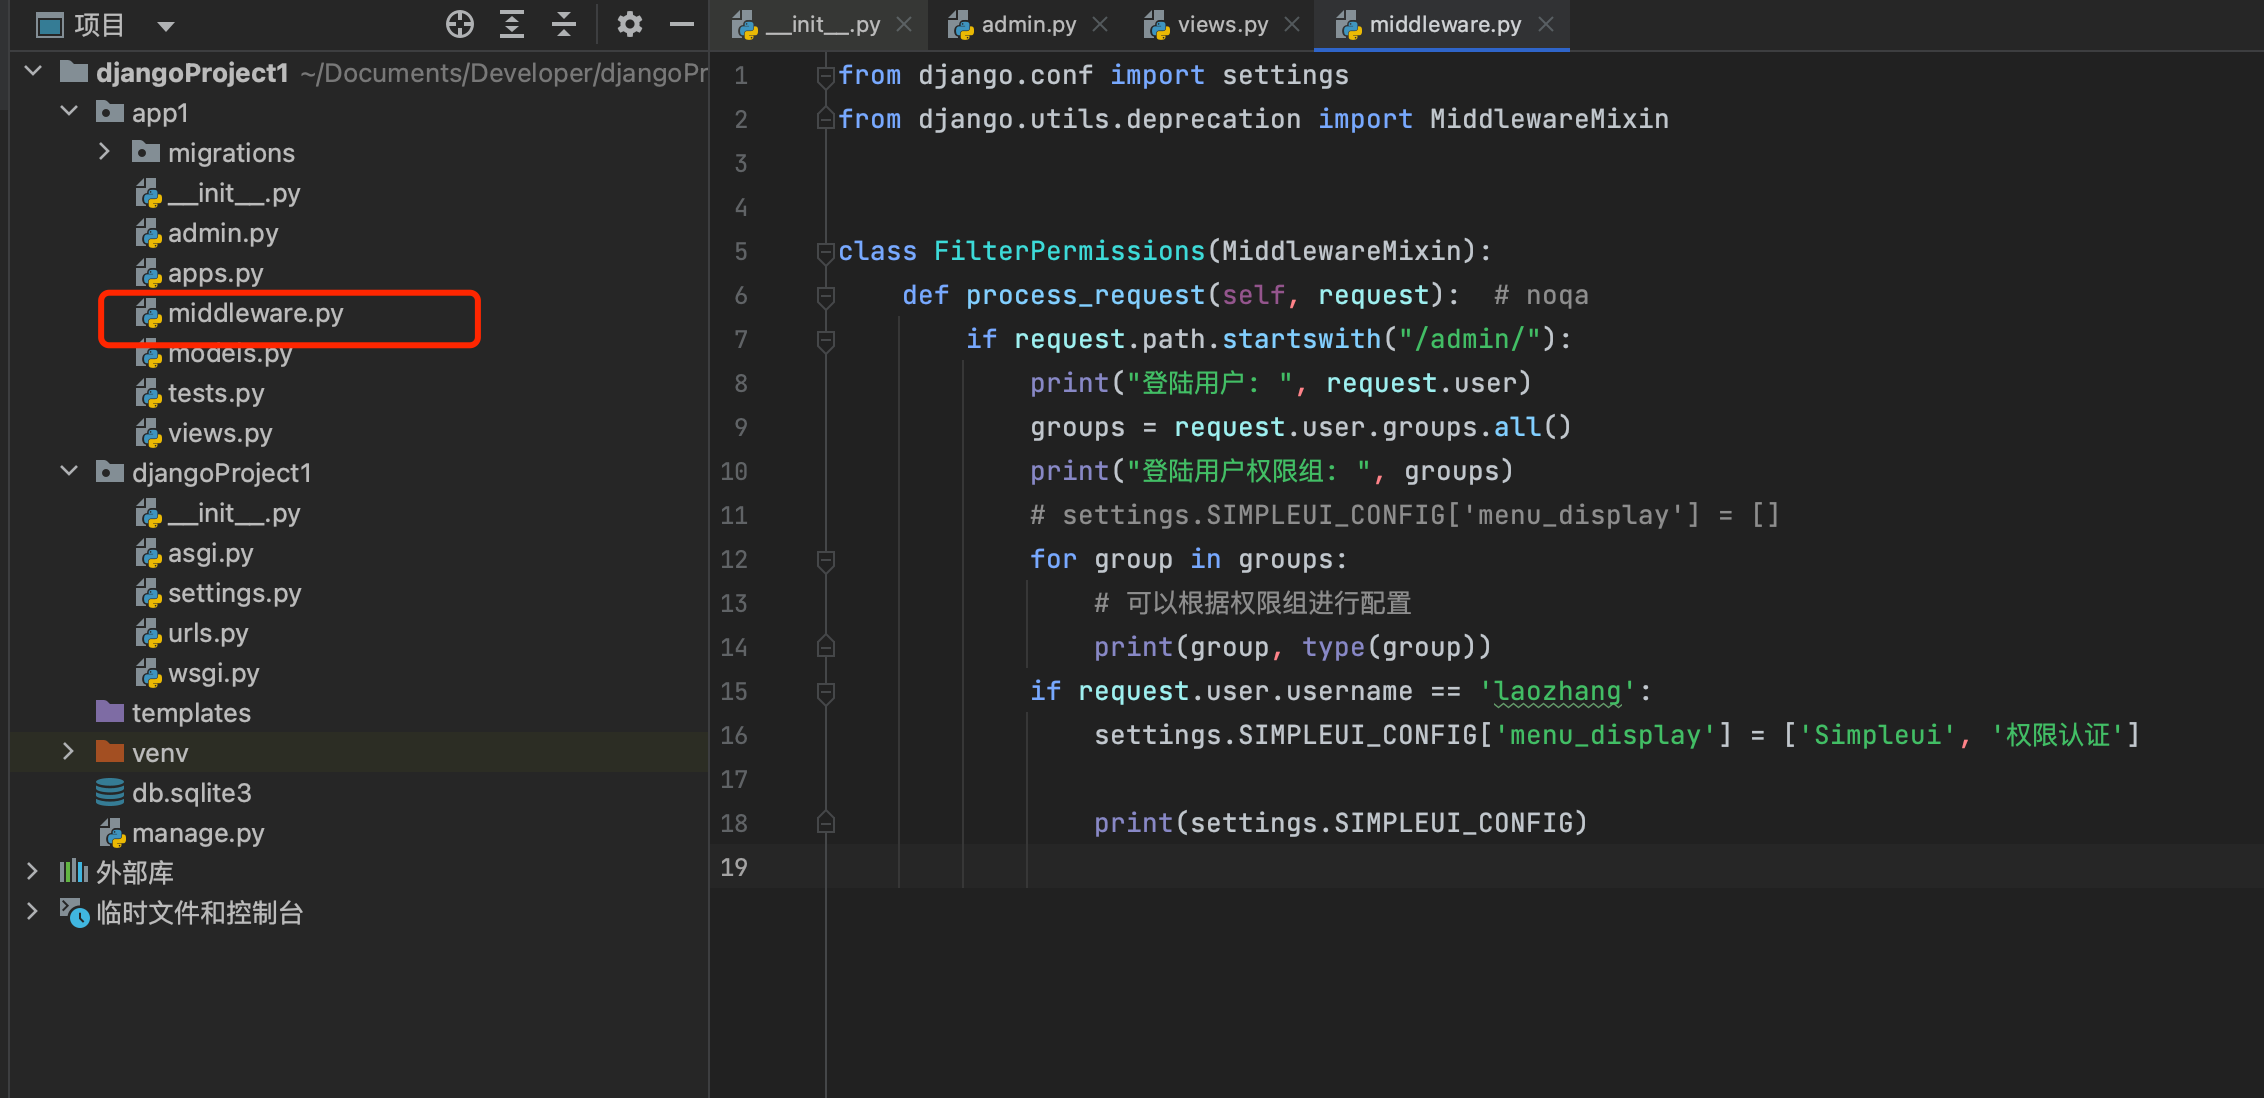Select views.py in project tree
Image resolution: width=2264 pixels, height=1098 pixels.
(x=220, y=433)
